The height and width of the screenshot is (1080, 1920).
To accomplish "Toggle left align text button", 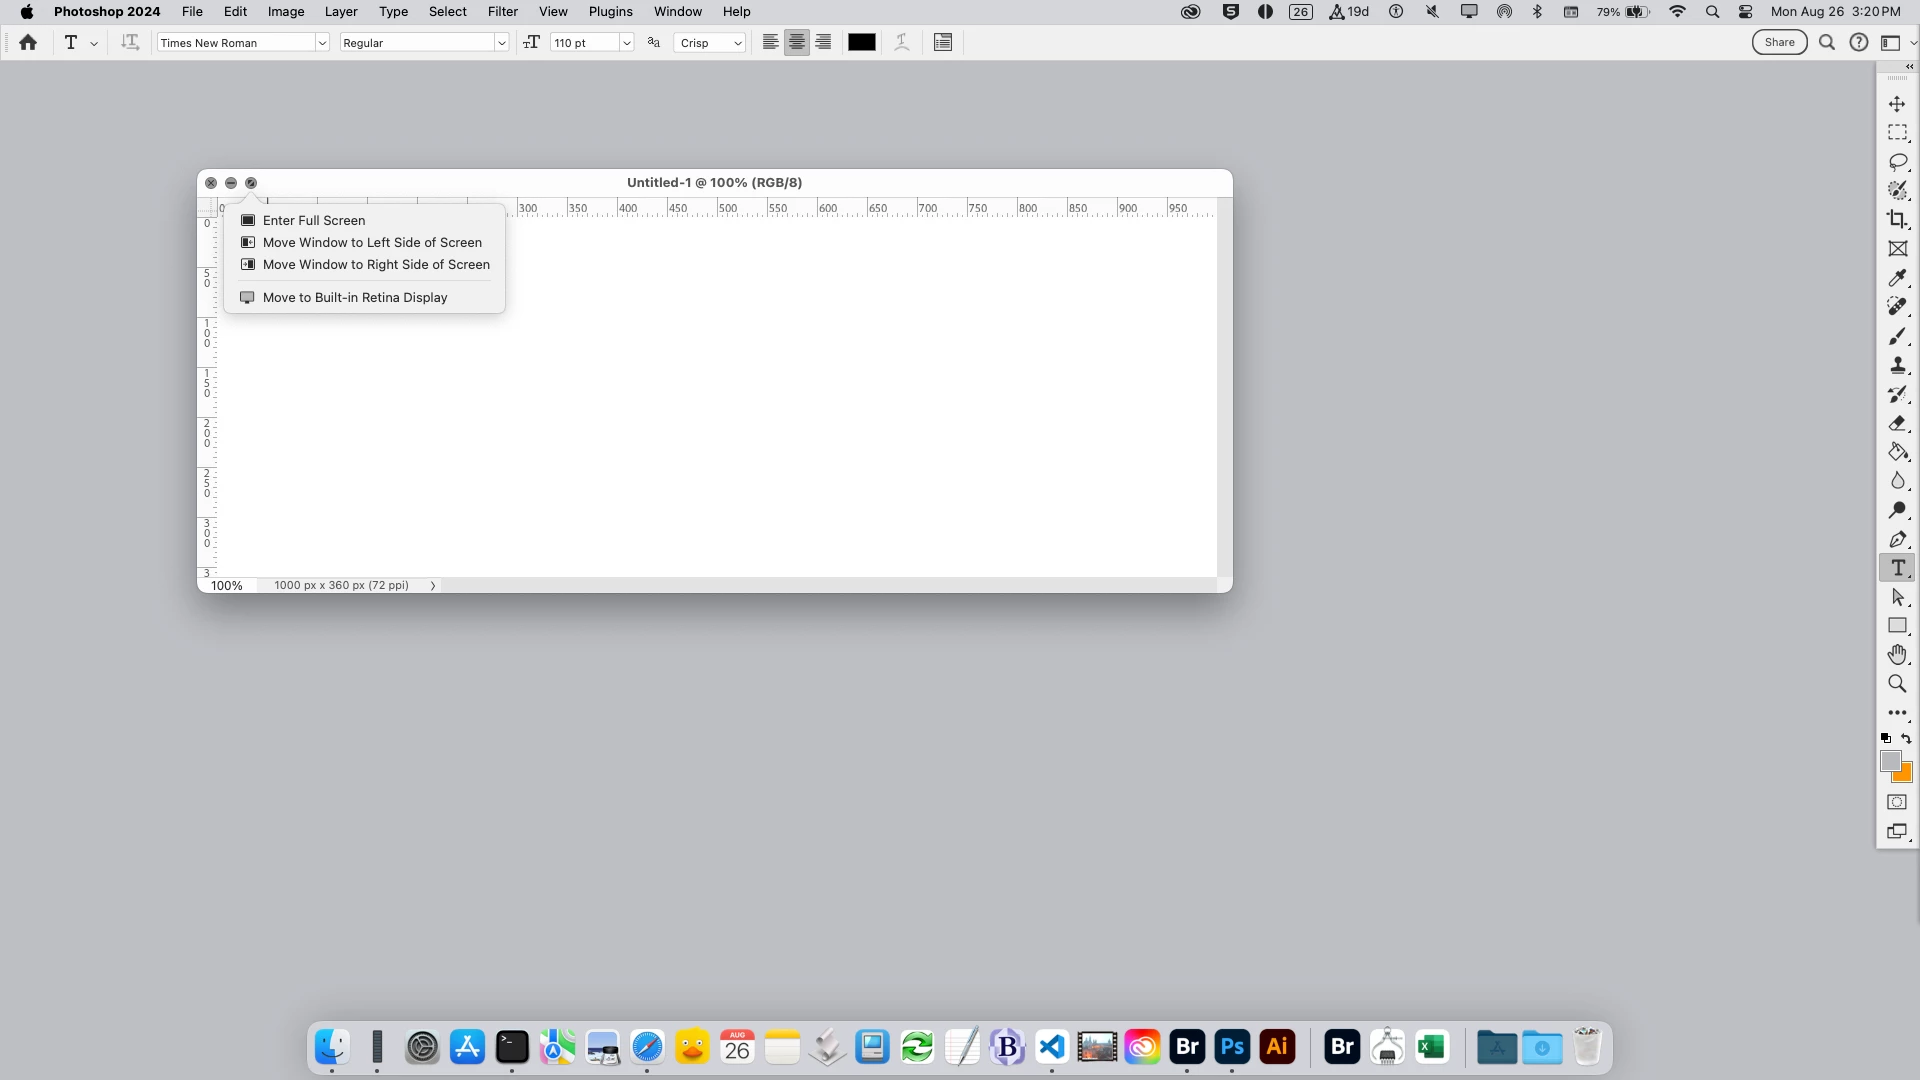I will click(770, 42).
